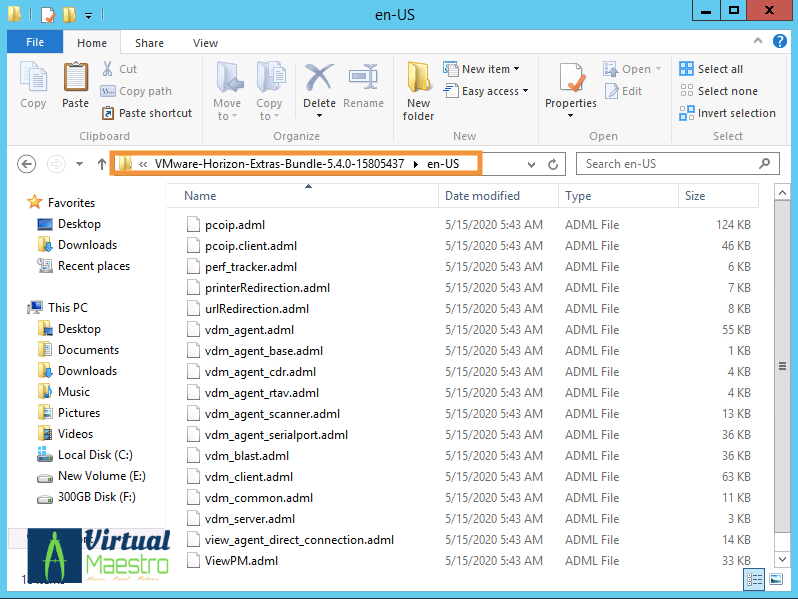Click Invert selection in ribbon
Screen dimensions: 798x599
(727, 113)
